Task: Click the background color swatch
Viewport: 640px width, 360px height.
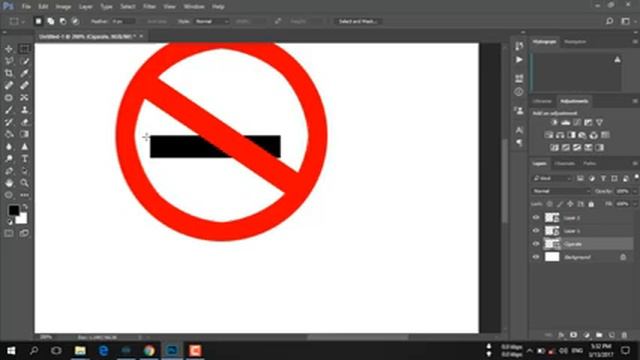Action: click(x=22, y=219)
